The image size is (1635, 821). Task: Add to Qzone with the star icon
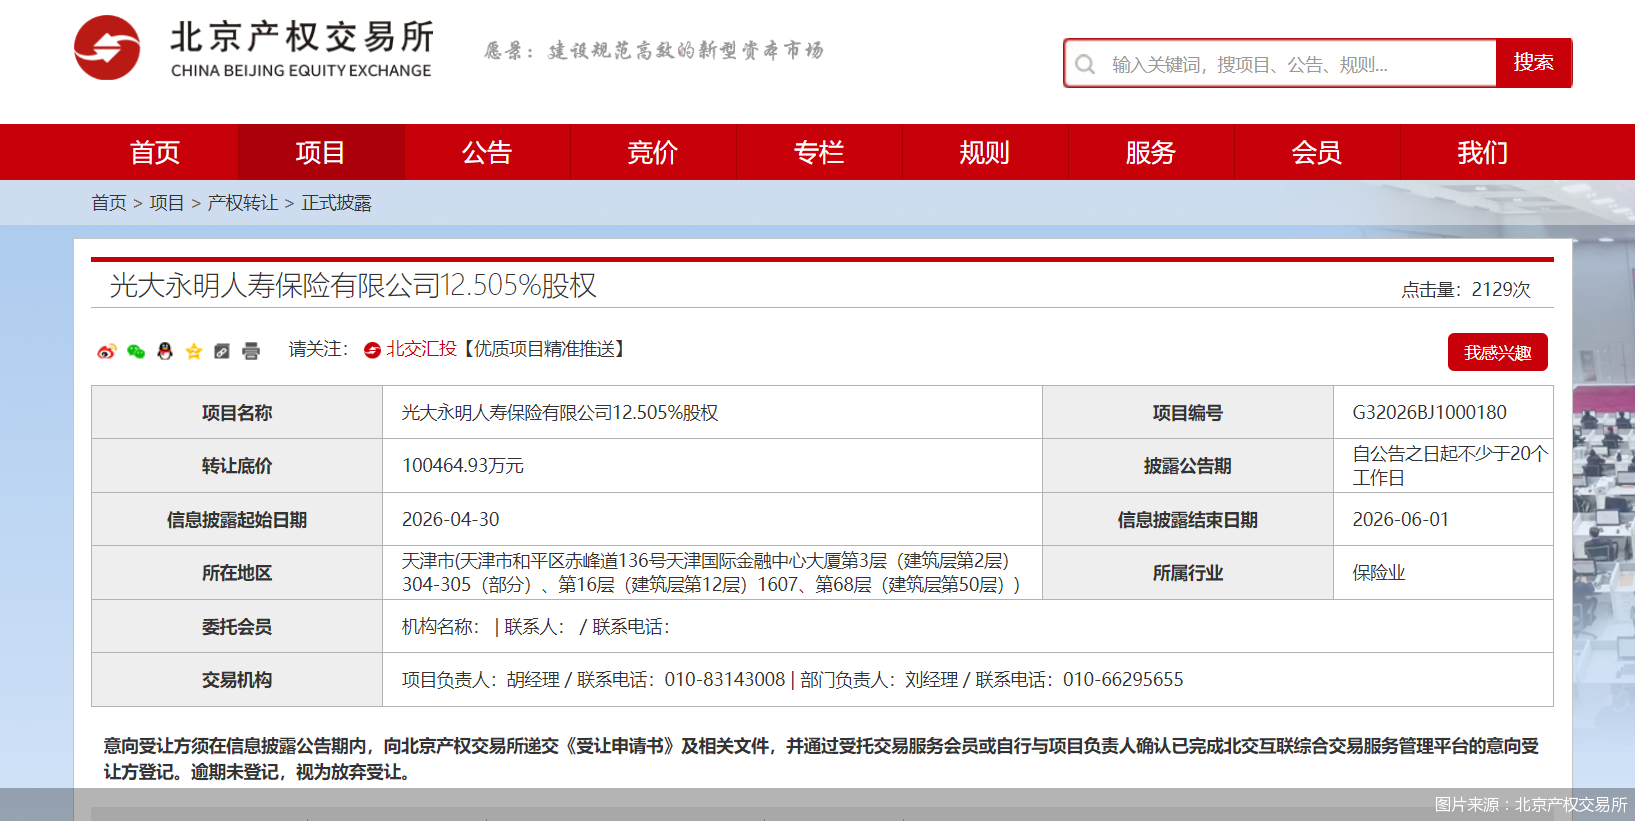tap(194, 351)
